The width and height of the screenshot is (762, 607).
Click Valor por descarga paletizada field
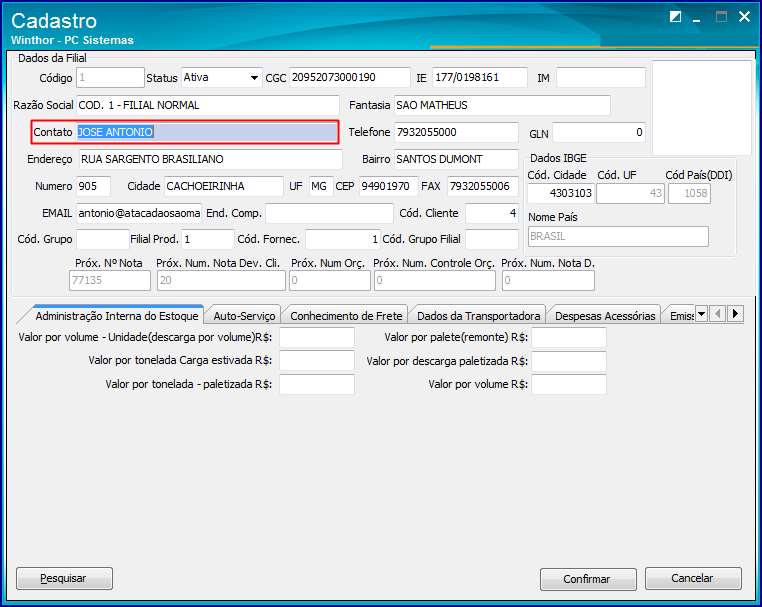tap(569, 362)
